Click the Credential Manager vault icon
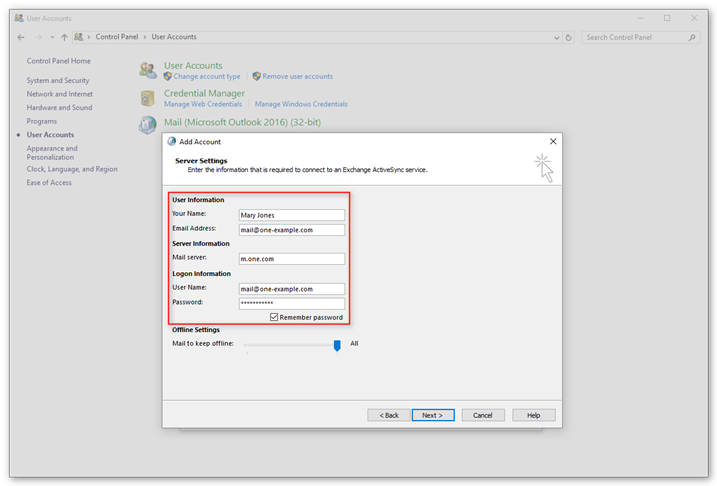The width and height of the screenshot is (717, 486). tap(148, 98)
